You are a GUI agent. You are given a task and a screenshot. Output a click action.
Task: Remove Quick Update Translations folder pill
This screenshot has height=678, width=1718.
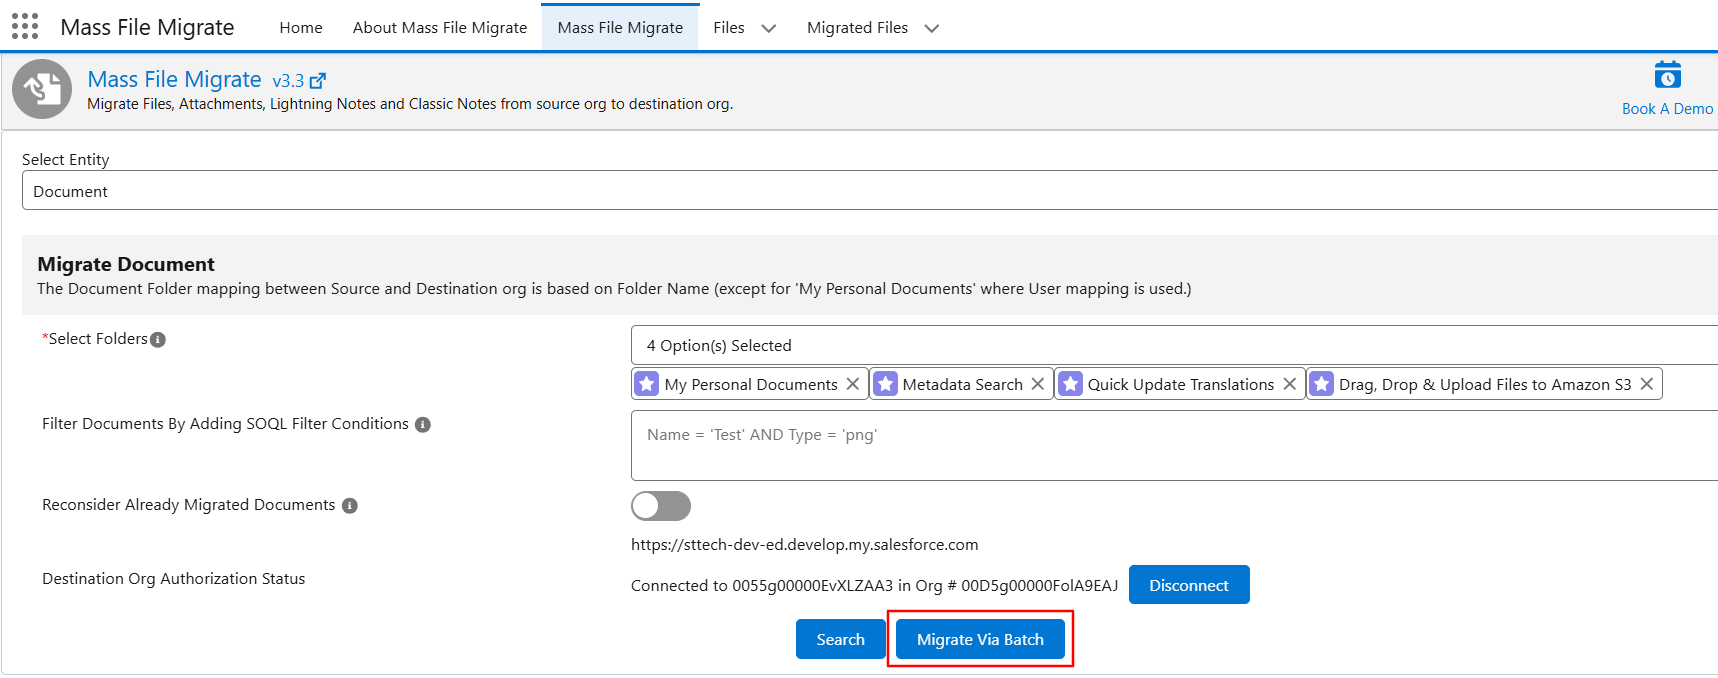[x=1290, y=384]
